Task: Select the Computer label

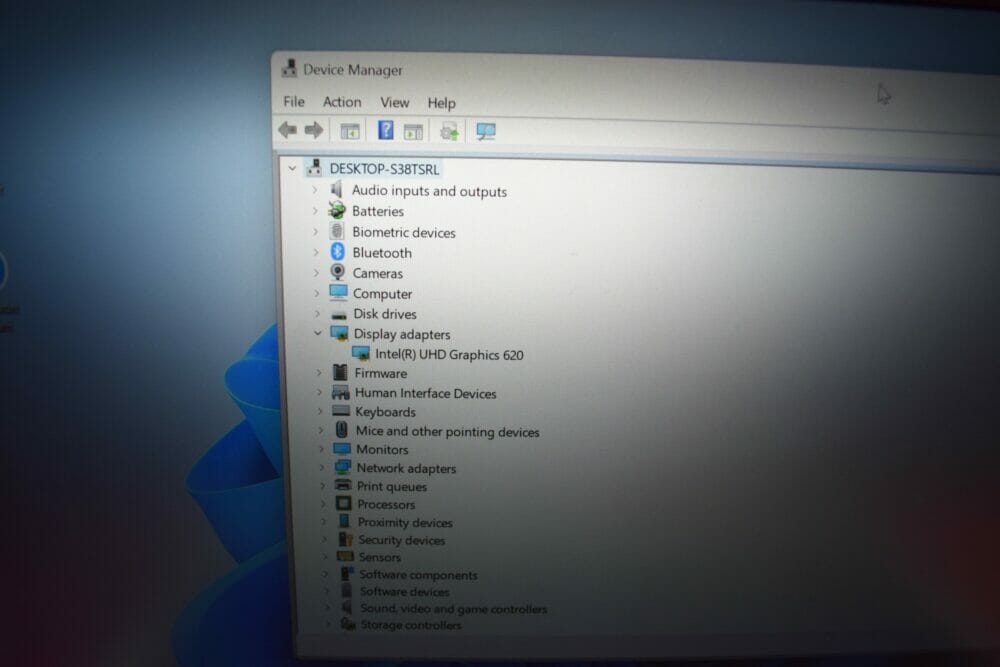Action: (x=383, y=294)
